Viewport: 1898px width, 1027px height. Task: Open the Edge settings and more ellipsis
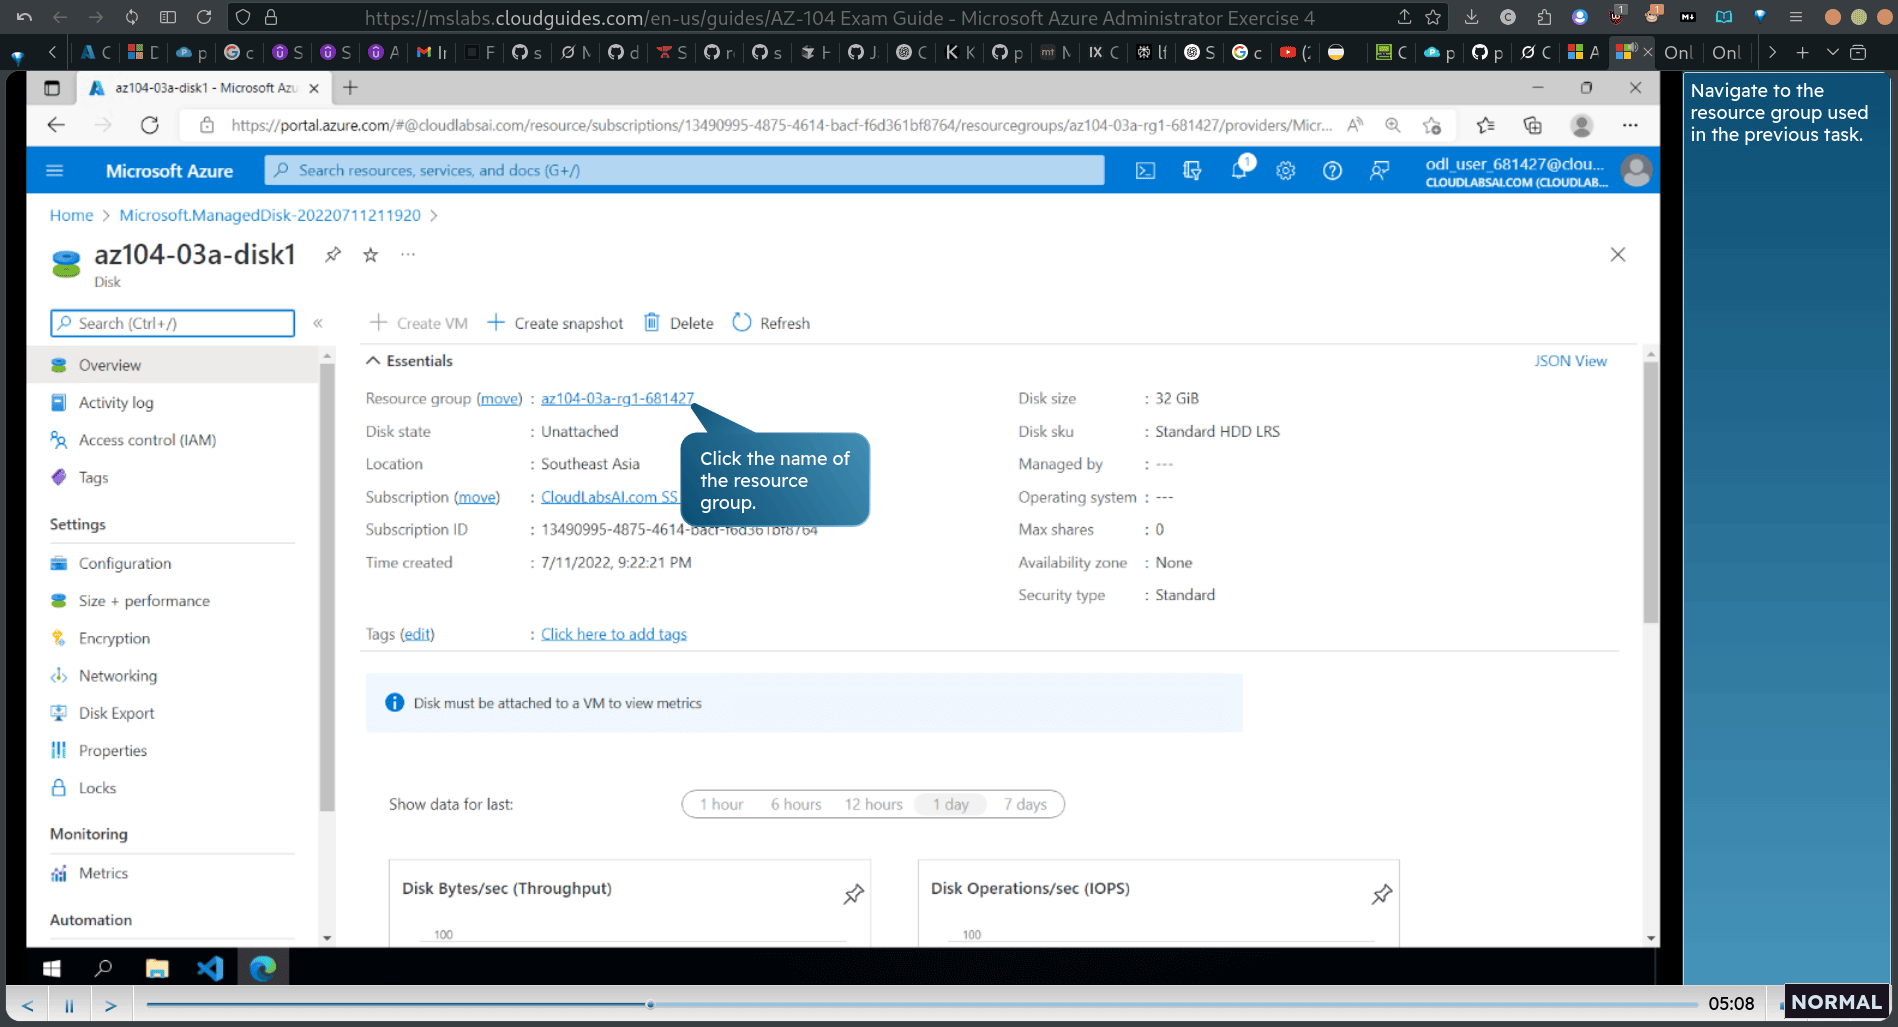[x=1630, y=125]
